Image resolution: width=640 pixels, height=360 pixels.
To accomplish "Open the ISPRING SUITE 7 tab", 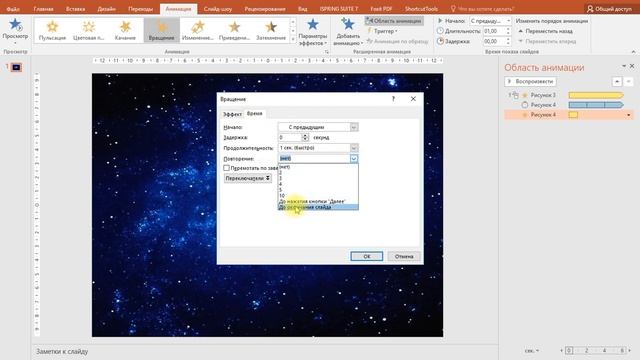I will click(339, 9).
